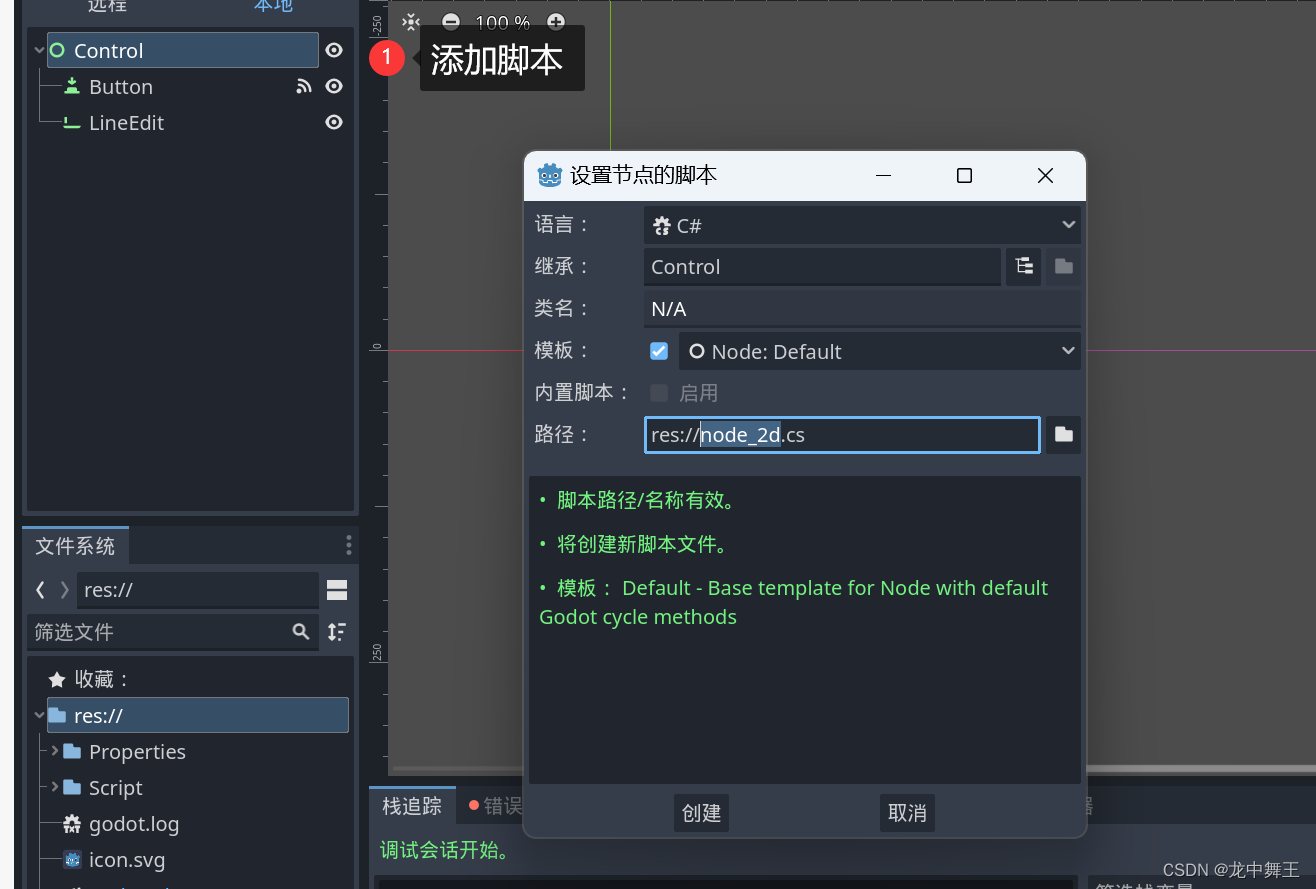Toggle visibility of the LineEdit node
This screenshot has width=1316, height=889.
(x=334, y=123)
